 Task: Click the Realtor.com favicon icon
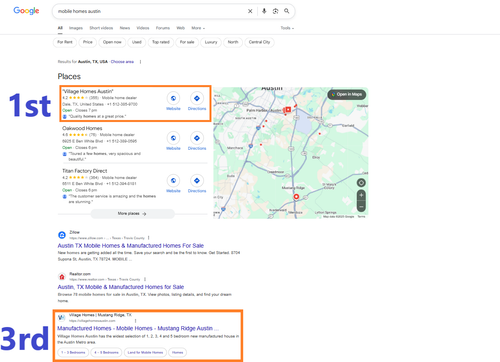pyautogui.click(x=62, y=277)
